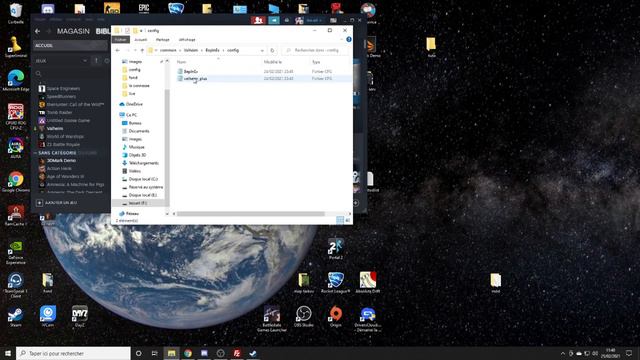Screen dimensions: 640x360
Task: Click the Chrome taskbar icon
Action: point(188,353)
